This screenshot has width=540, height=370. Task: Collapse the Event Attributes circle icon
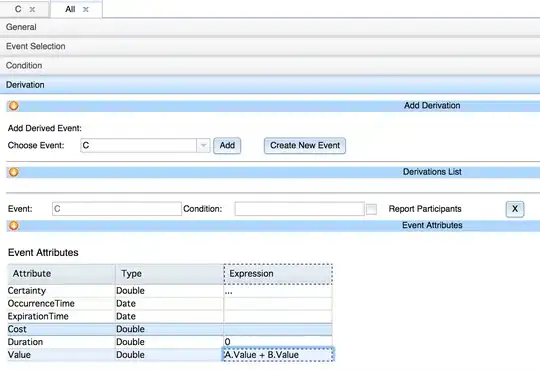tap(13, 226)
